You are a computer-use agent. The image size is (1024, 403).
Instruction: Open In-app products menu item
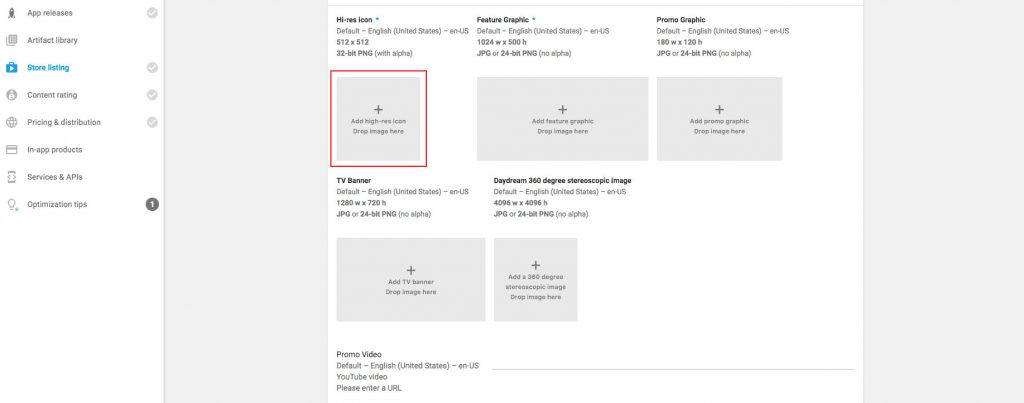(x=54, y=149)
